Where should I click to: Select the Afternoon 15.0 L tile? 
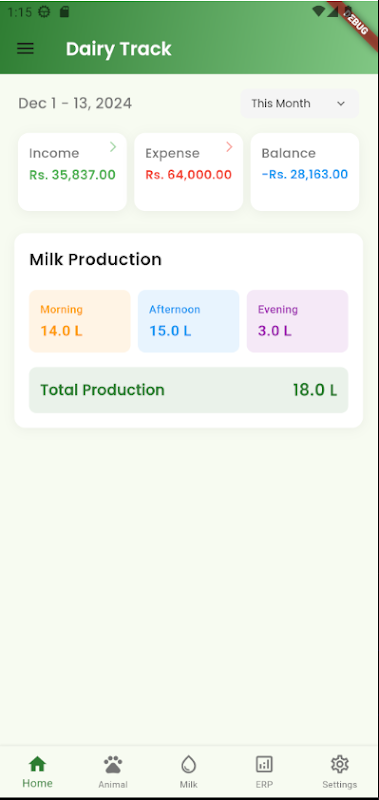pyautogui.click(x=189, y=321)
